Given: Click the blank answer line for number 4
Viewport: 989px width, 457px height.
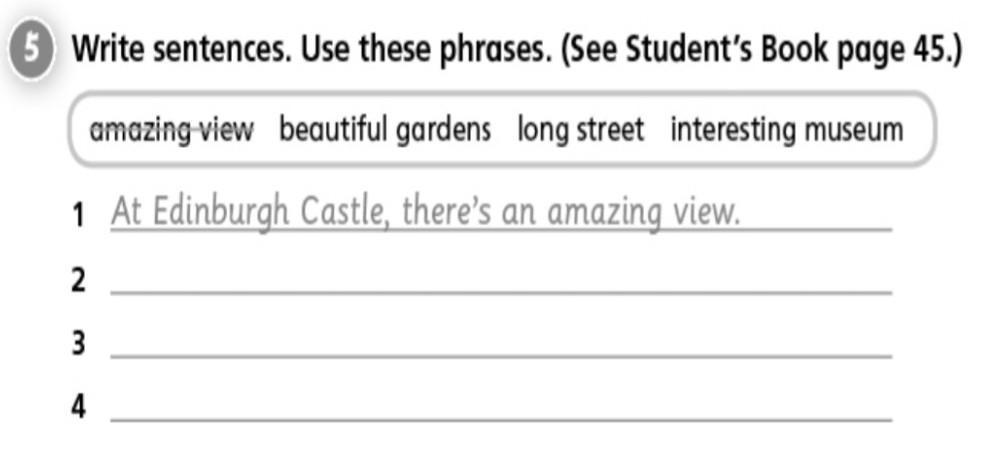Looking at the screenshot, I should [501, 419].
